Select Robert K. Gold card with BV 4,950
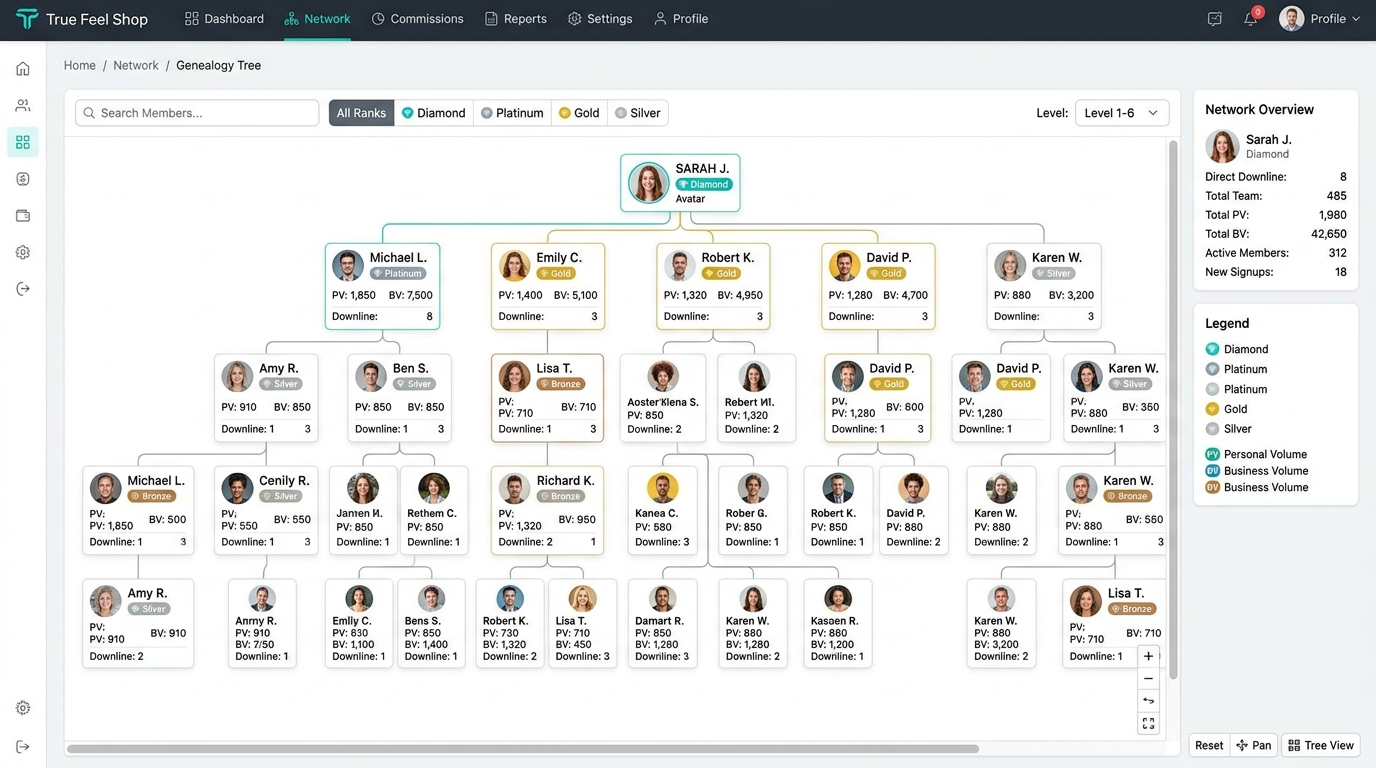The image size is (1376, 768). [713, 286]
